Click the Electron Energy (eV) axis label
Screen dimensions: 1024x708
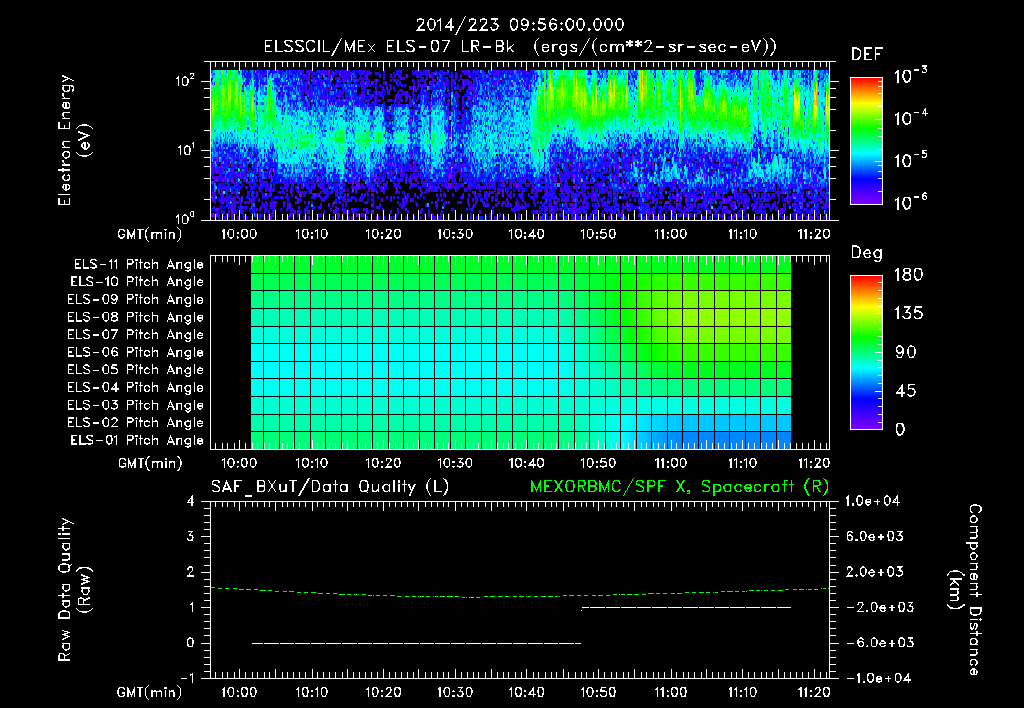click(74, 140)
